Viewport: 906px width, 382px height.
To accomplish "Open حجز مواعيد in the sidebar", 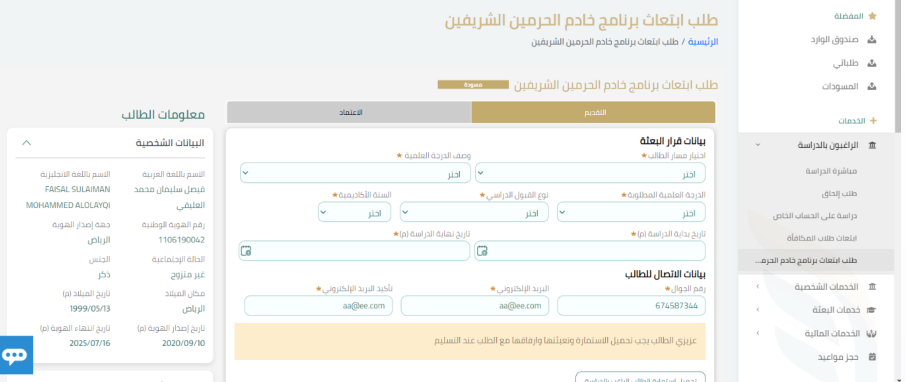I will point(838,357).
